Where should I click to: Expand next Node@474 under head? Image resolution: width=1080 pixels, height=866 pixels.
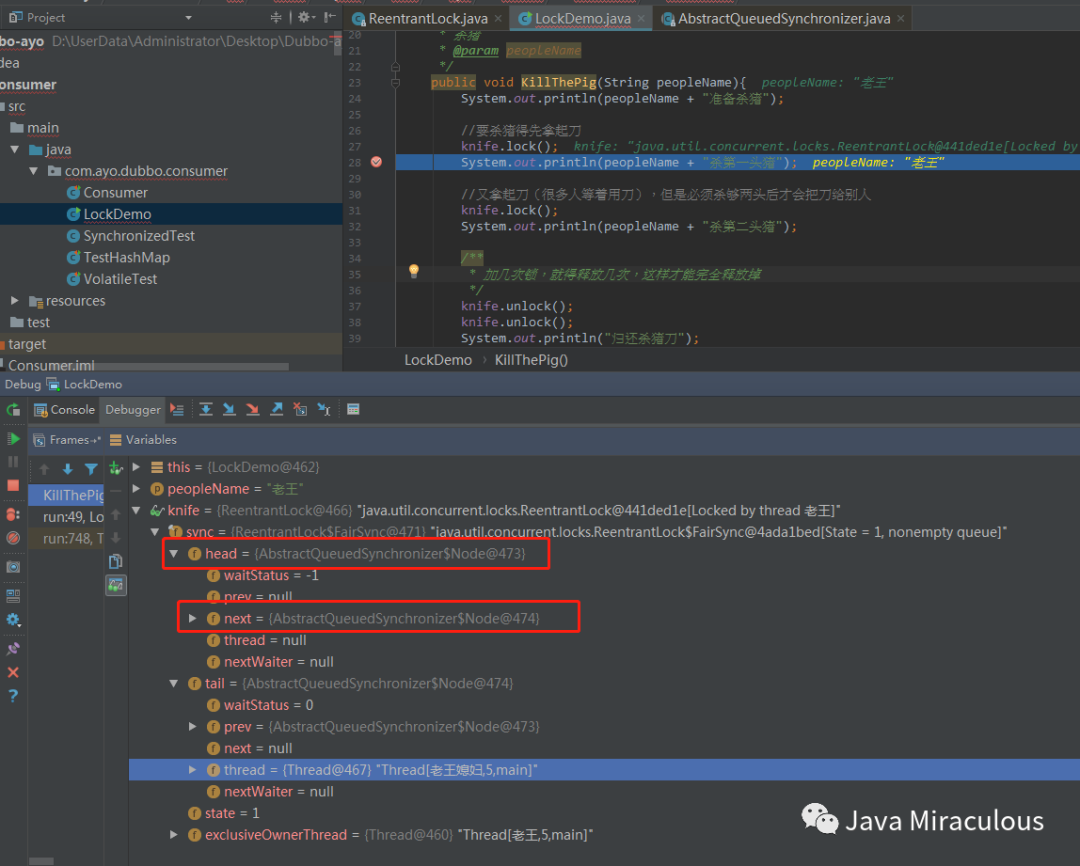193,619
